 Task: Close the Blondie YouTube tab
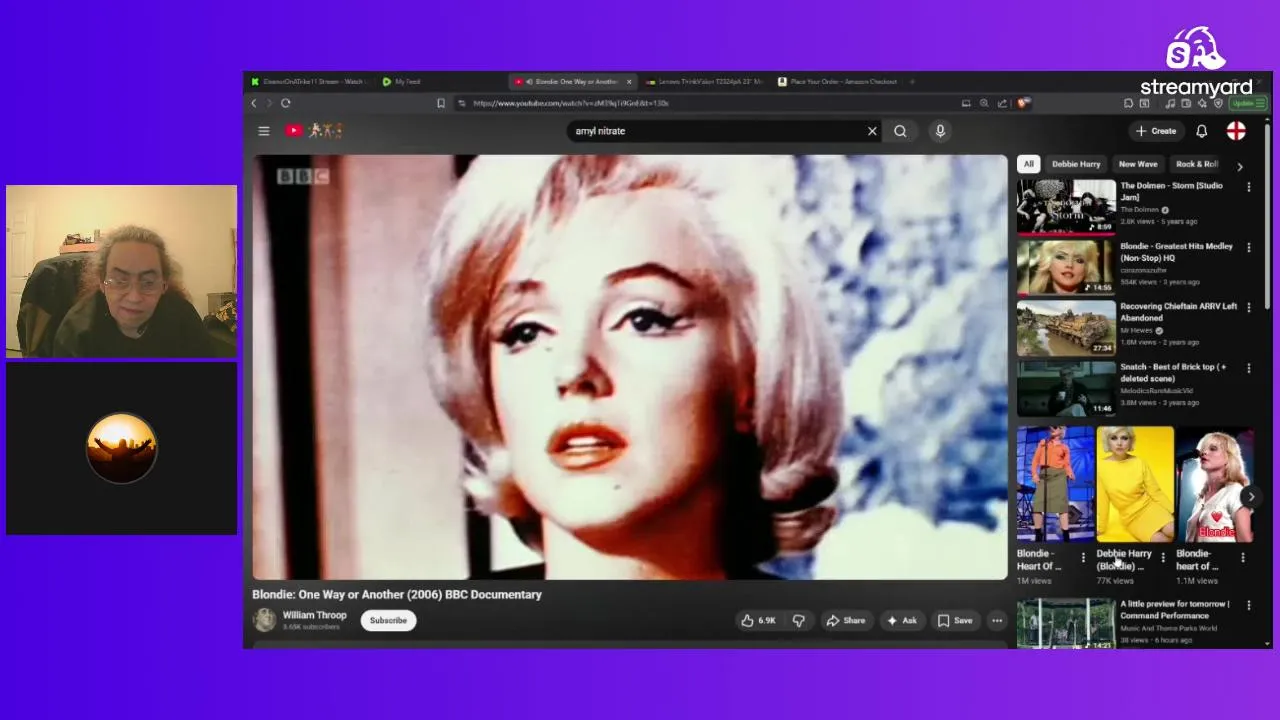pos(629,82)
